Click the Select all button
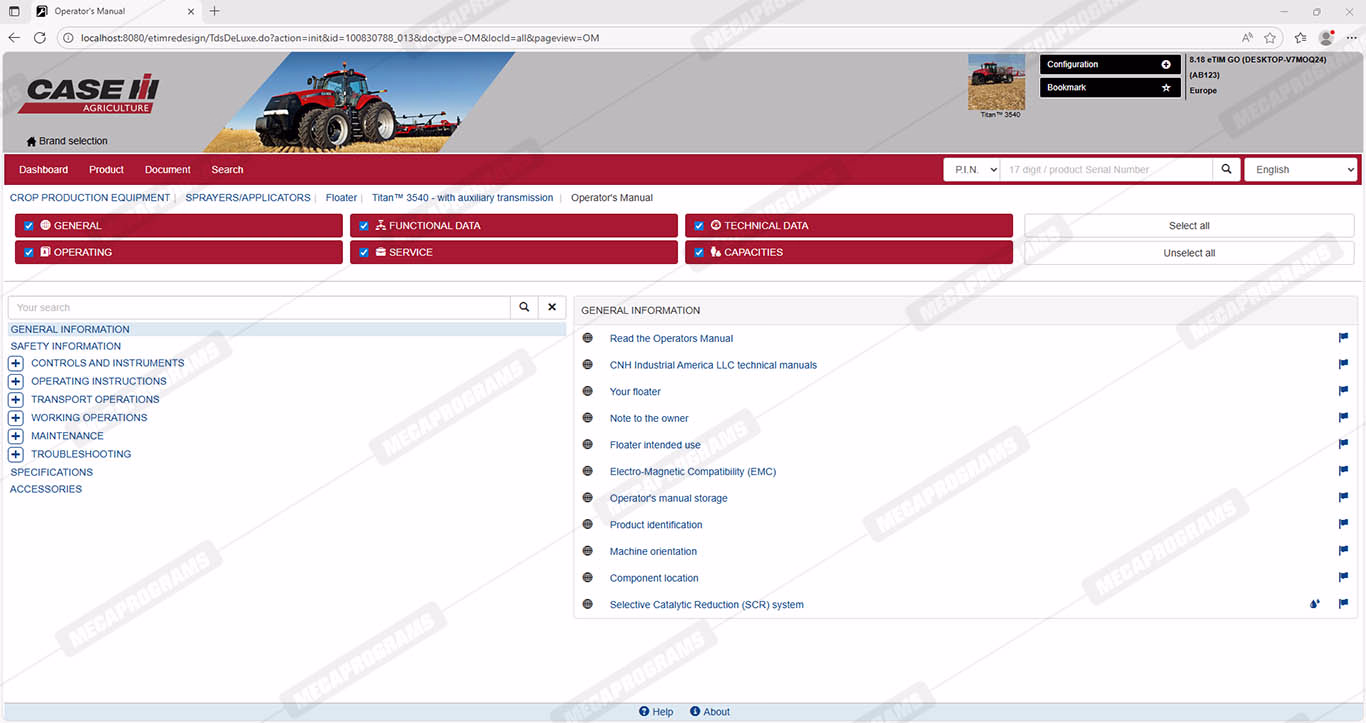 [1189, 226]
